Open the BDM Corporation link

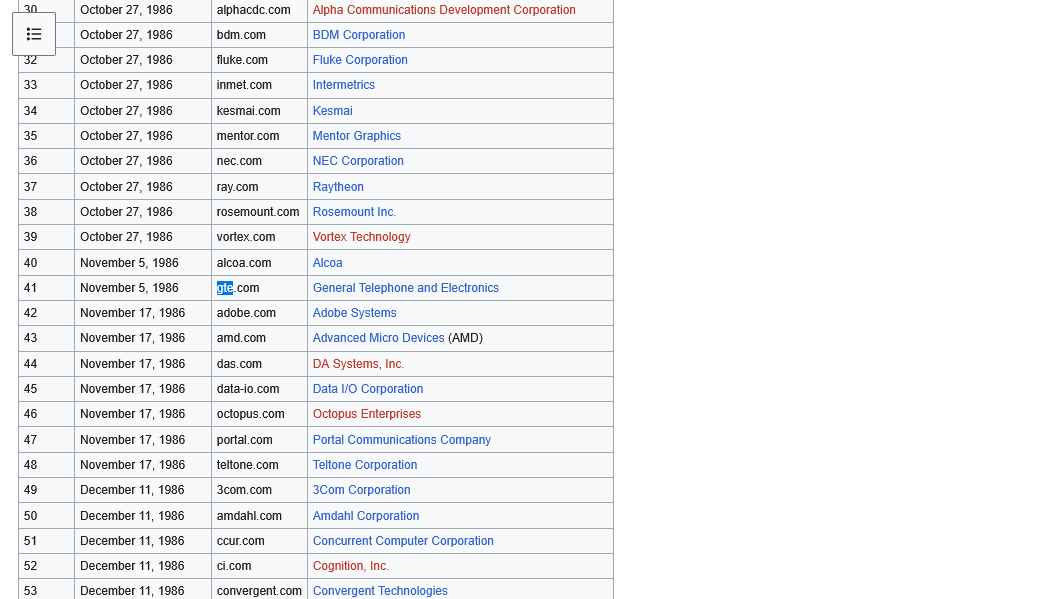tap(358, 35)
